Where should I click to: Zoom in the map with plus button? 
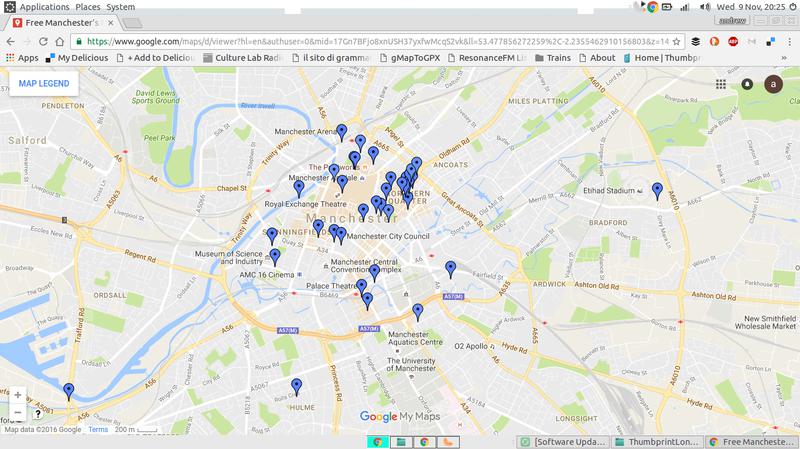(x=18, y=395)
